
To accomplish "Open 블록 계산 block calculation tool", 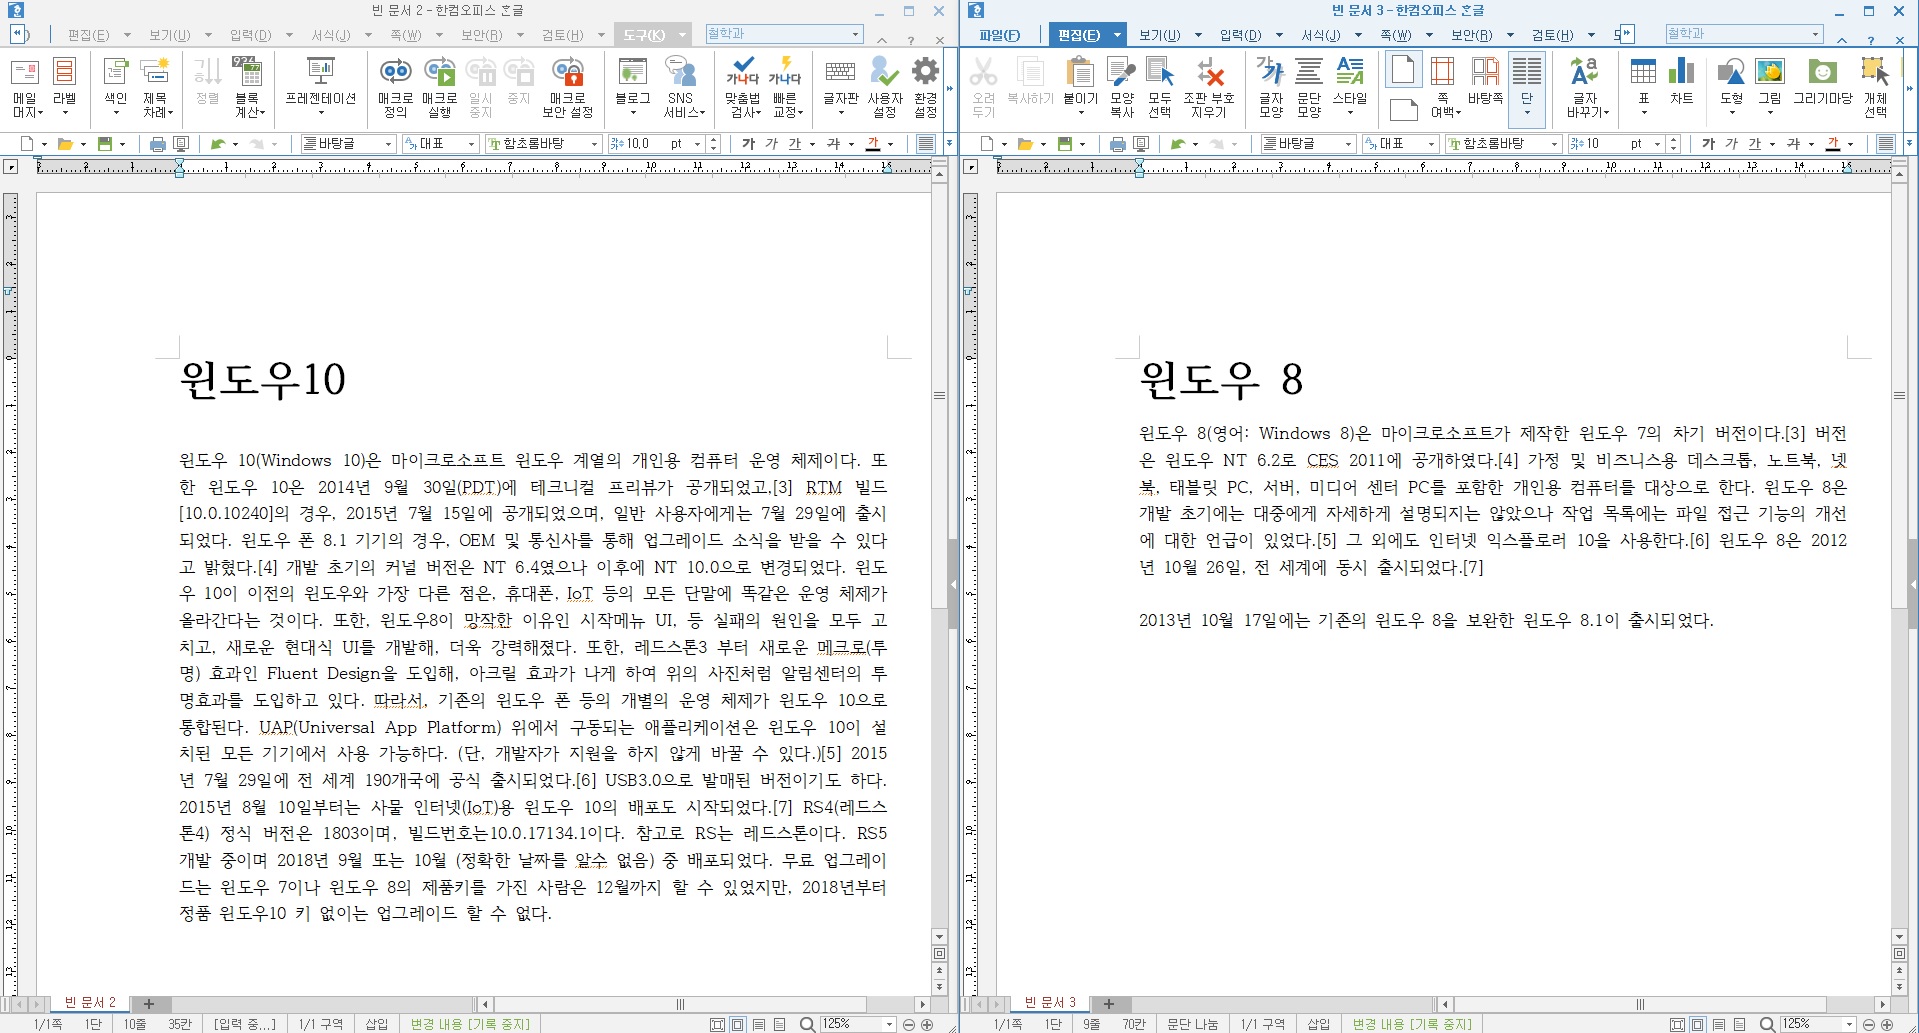I will pyautogui.click(x=246, y=87).
